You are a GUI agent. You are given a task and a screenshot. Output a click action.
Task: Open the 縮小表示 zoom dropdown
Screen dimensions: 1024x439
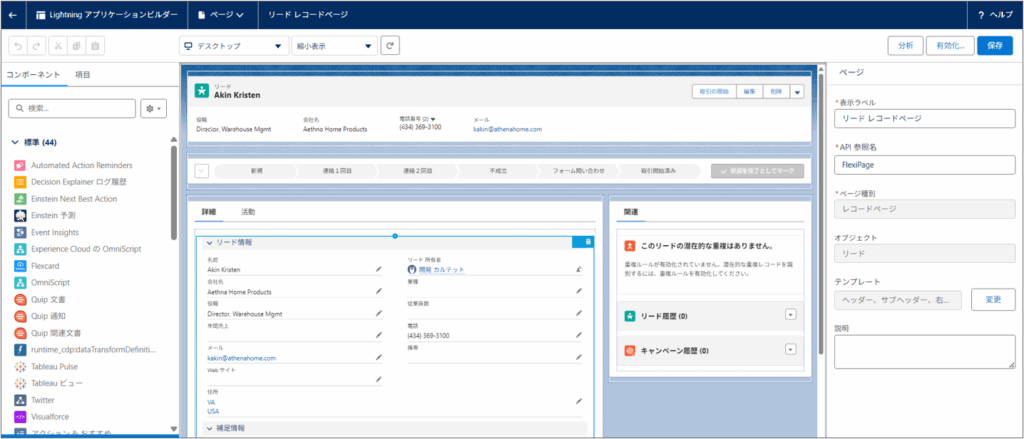(x=334, y=46)
